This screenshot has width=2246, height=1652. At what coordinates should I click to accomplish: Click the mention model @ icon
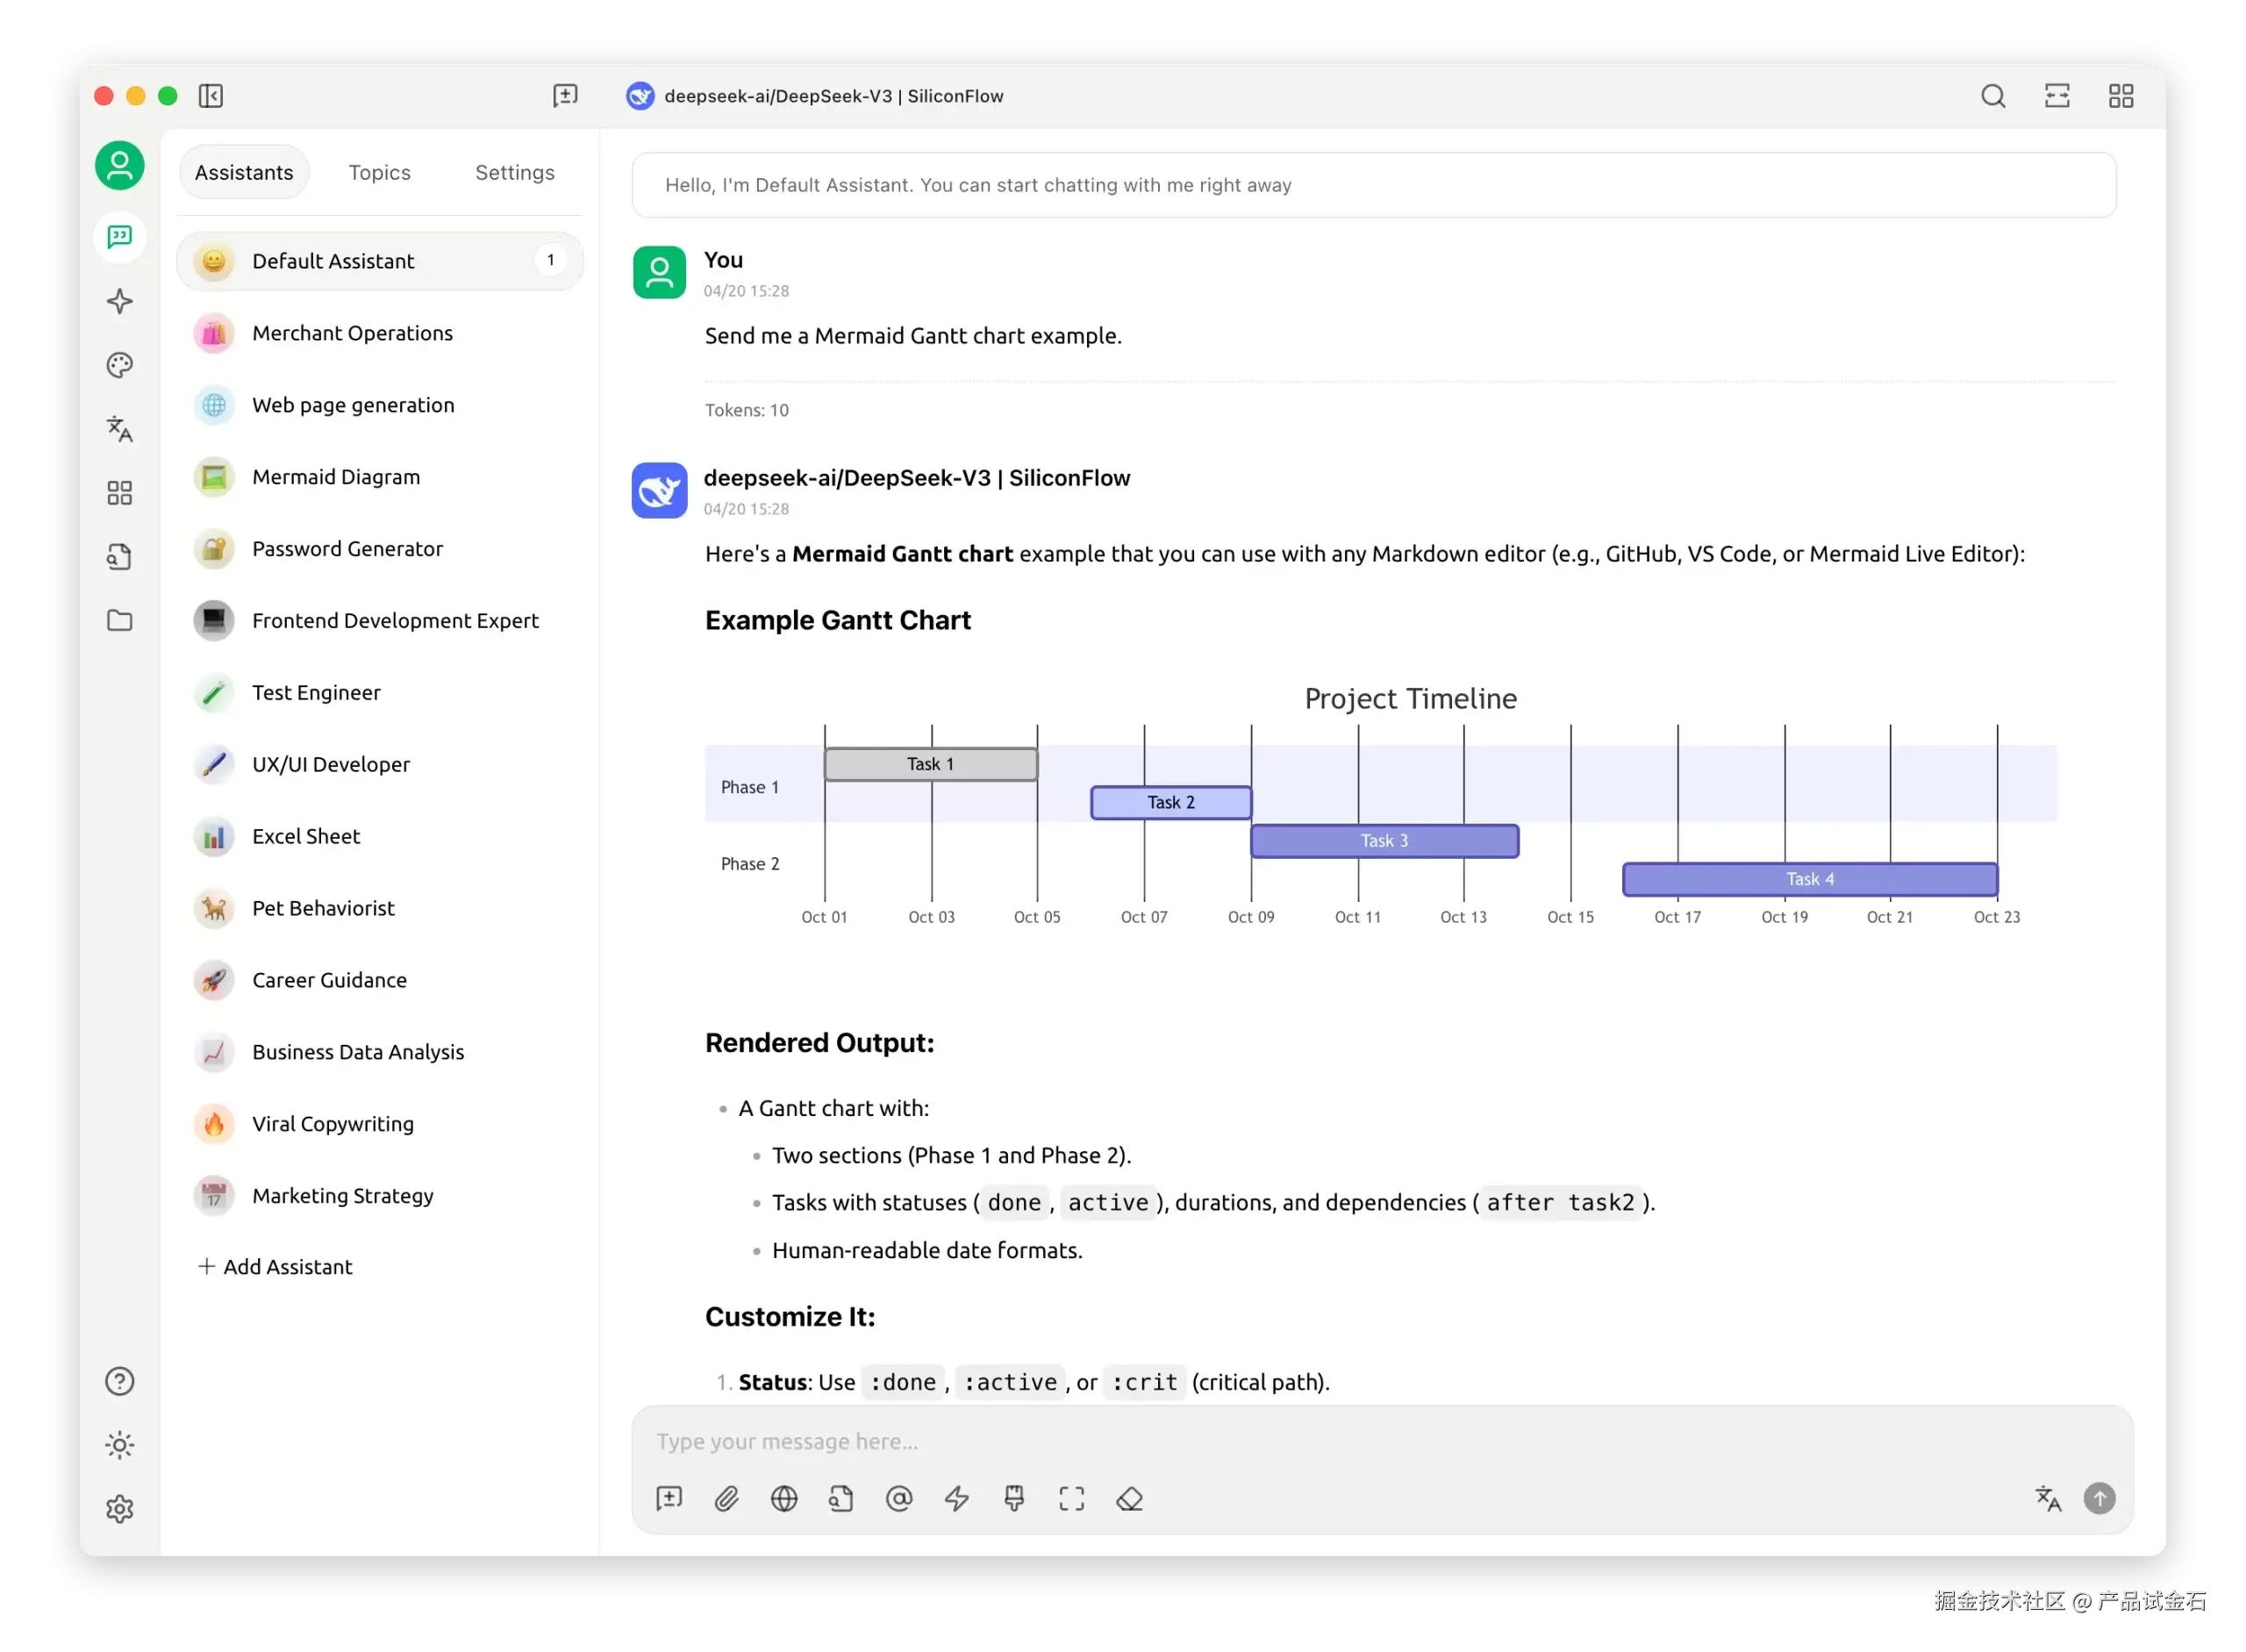899,1498
